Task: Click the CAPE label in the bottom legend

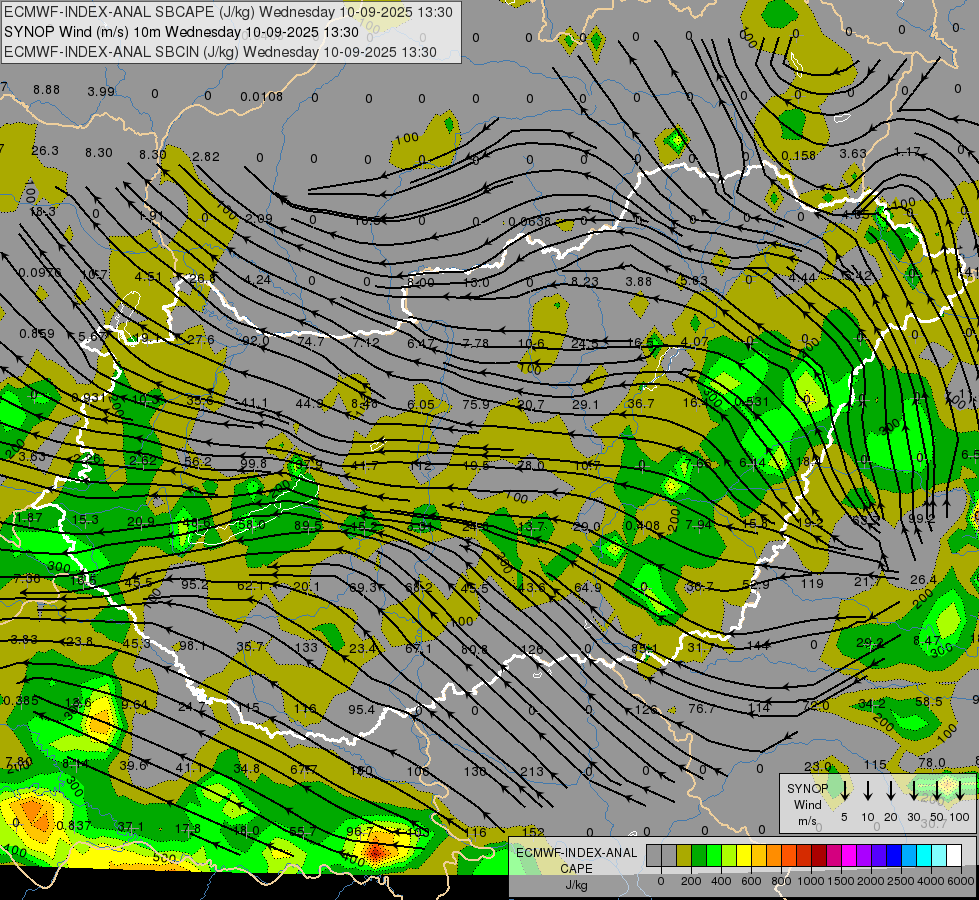Action: pos(576,869)
